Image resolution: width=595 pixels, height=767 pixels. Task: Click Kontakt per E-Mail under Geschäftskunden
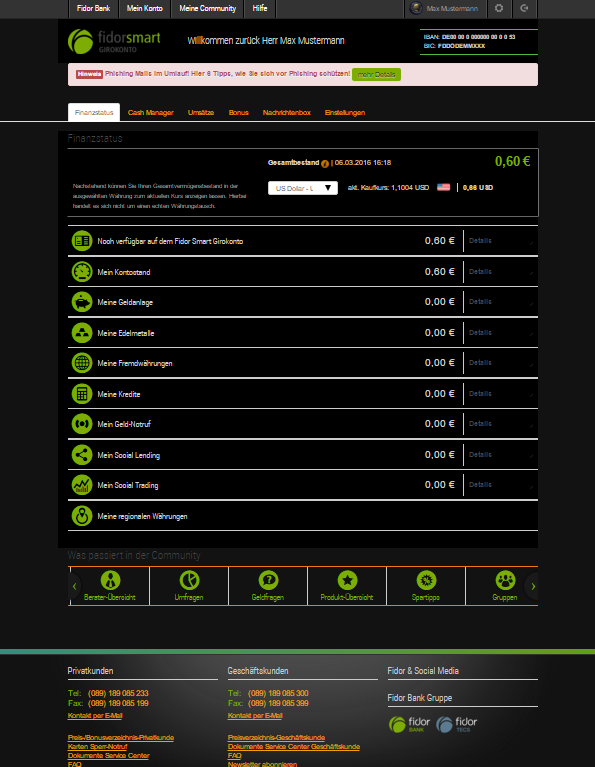(x=255, y=716)
